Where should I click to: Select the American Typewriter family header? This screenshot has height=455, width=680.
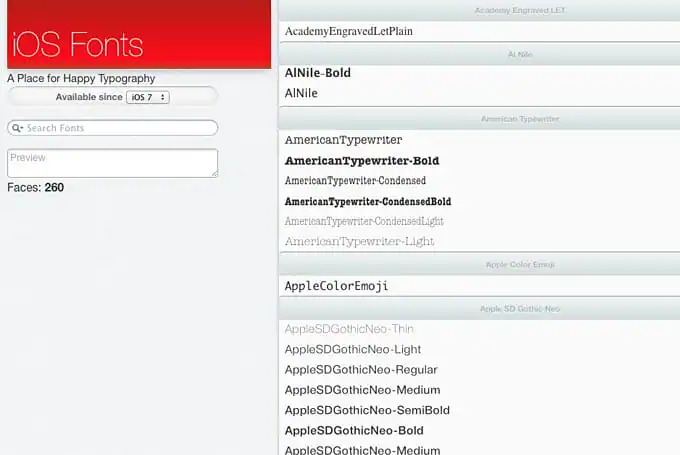(478, 118)
